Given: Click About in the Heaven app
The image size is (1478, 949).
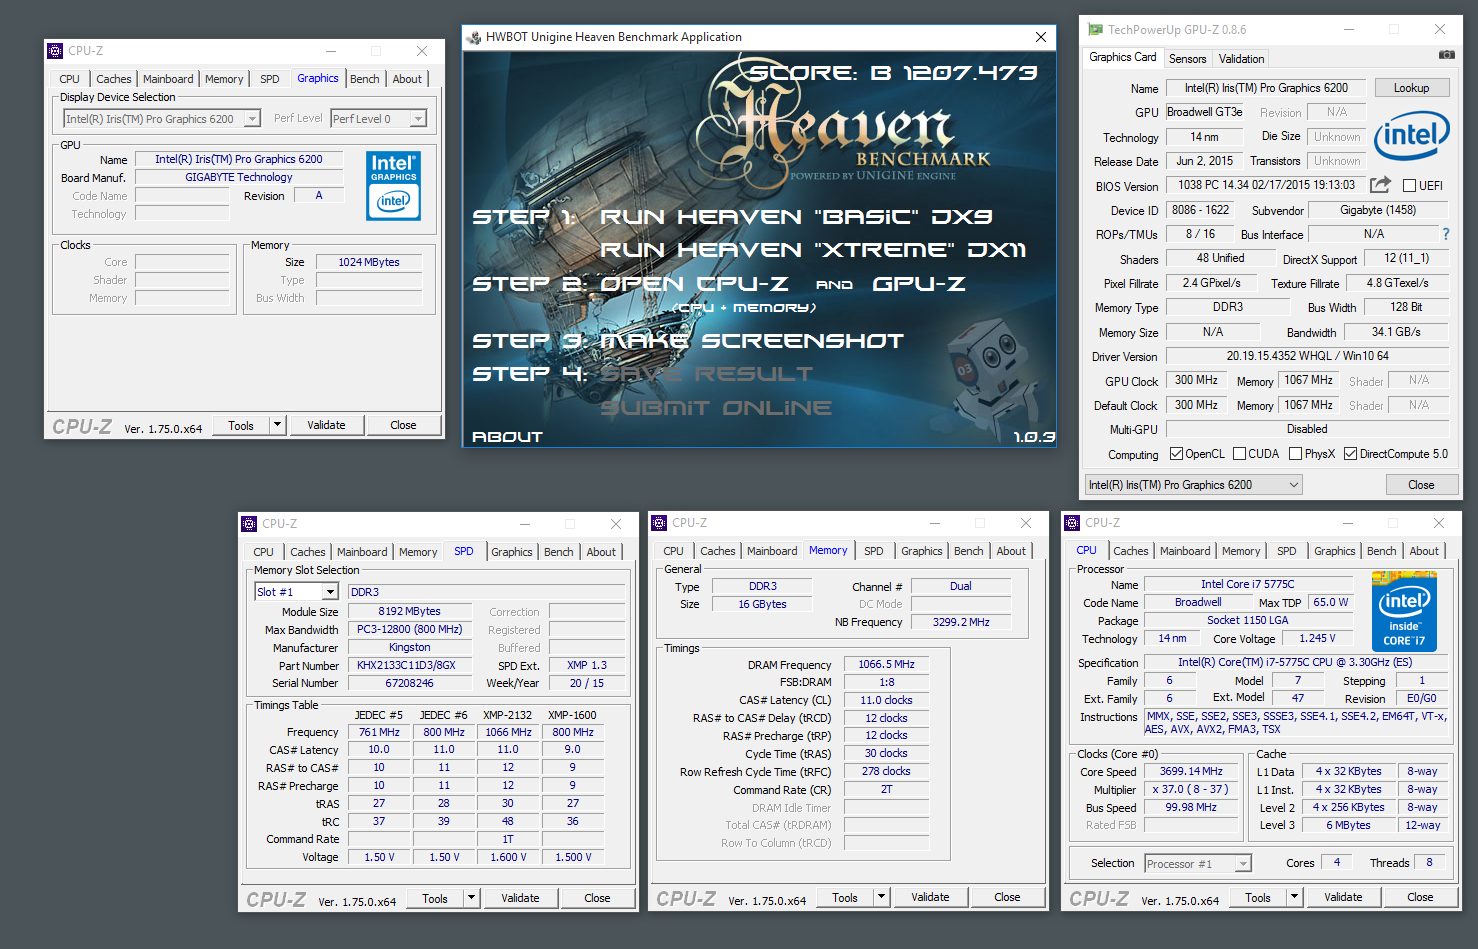Looking at the screenshot, I should [x=507, y=437].
